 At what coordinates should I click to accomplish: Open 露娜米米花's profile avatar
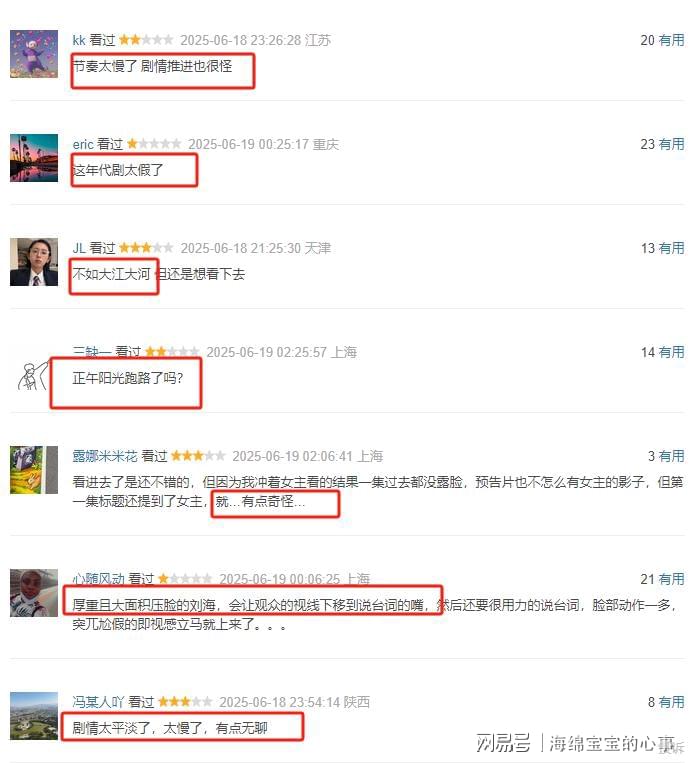coord(34,470)
